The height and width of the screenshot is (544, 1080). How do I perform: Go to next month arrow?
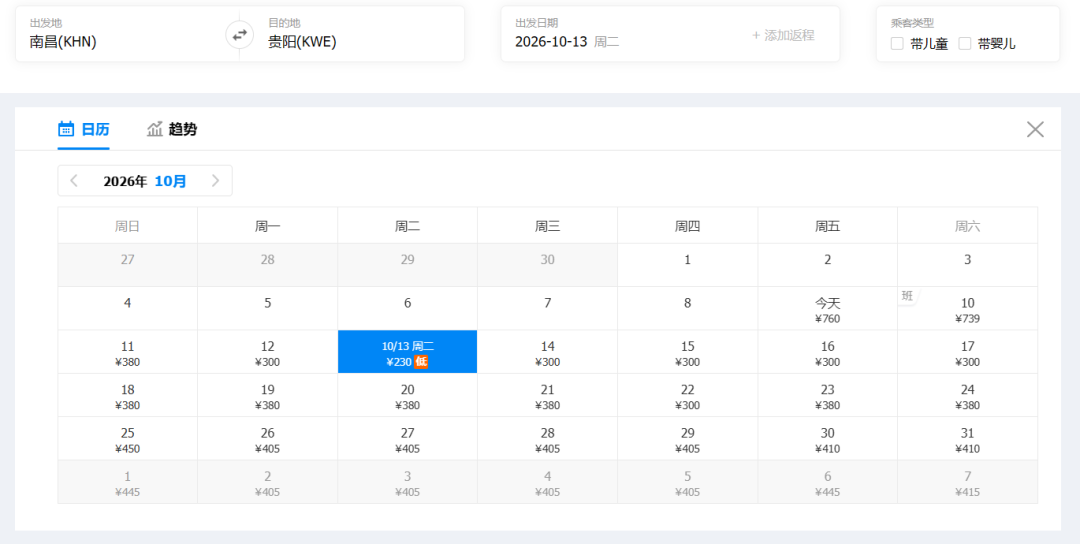pos(216,181)
